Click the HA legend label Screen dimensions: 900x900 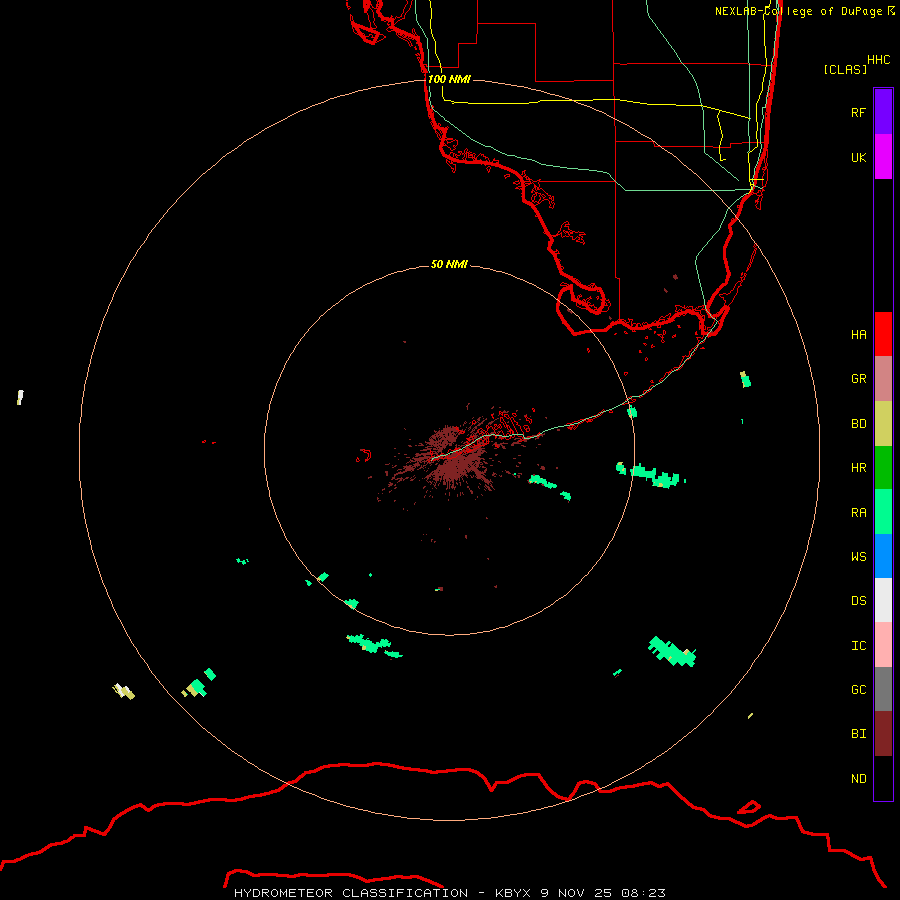pos(858,335)
